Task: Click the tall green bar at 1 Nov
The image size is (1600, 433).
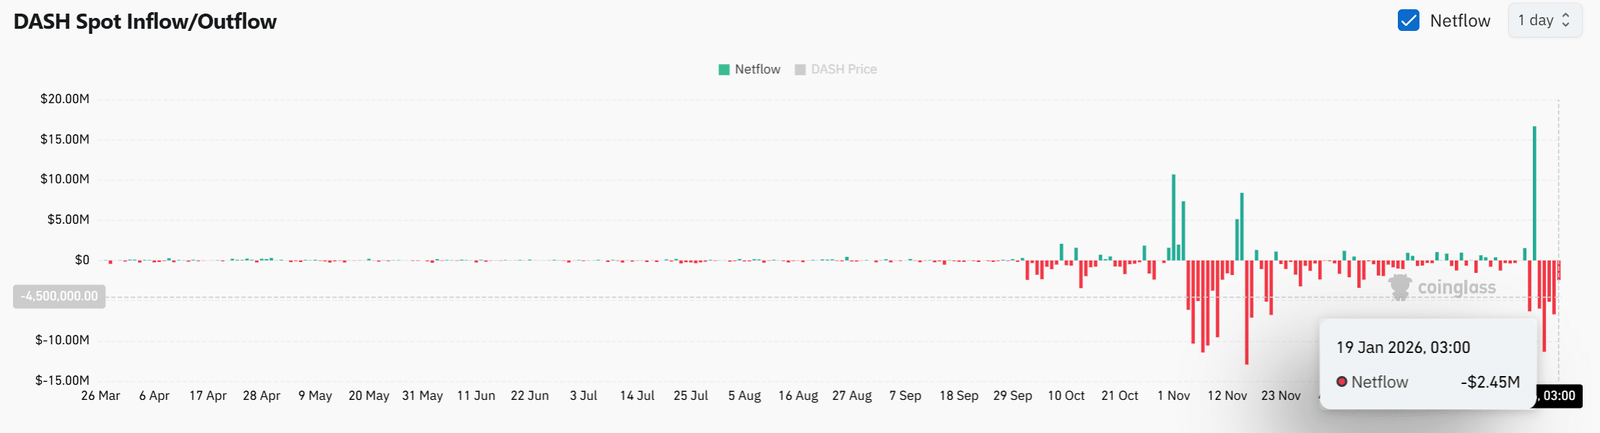Action: (1173, 215)
